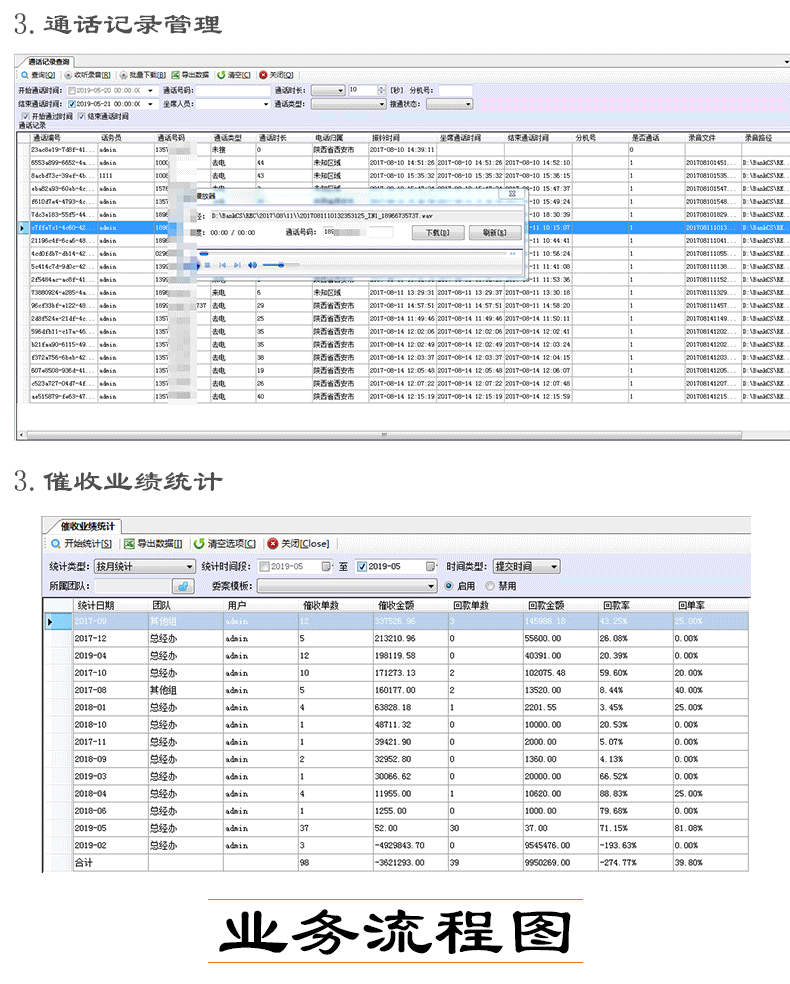
Task: Click 开始统计[S] toolbar button label
Action: coord(88,543)
